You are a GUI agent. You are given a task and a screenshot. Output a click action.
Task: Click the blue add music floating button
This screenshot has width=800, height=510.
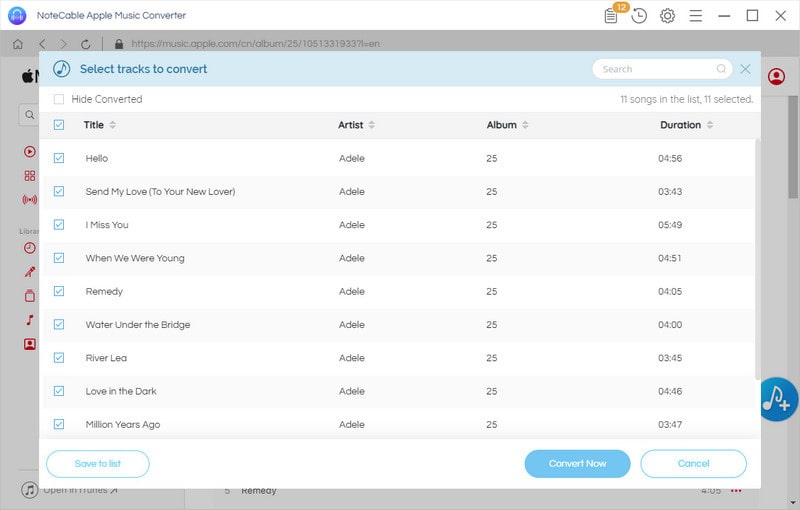779,399
